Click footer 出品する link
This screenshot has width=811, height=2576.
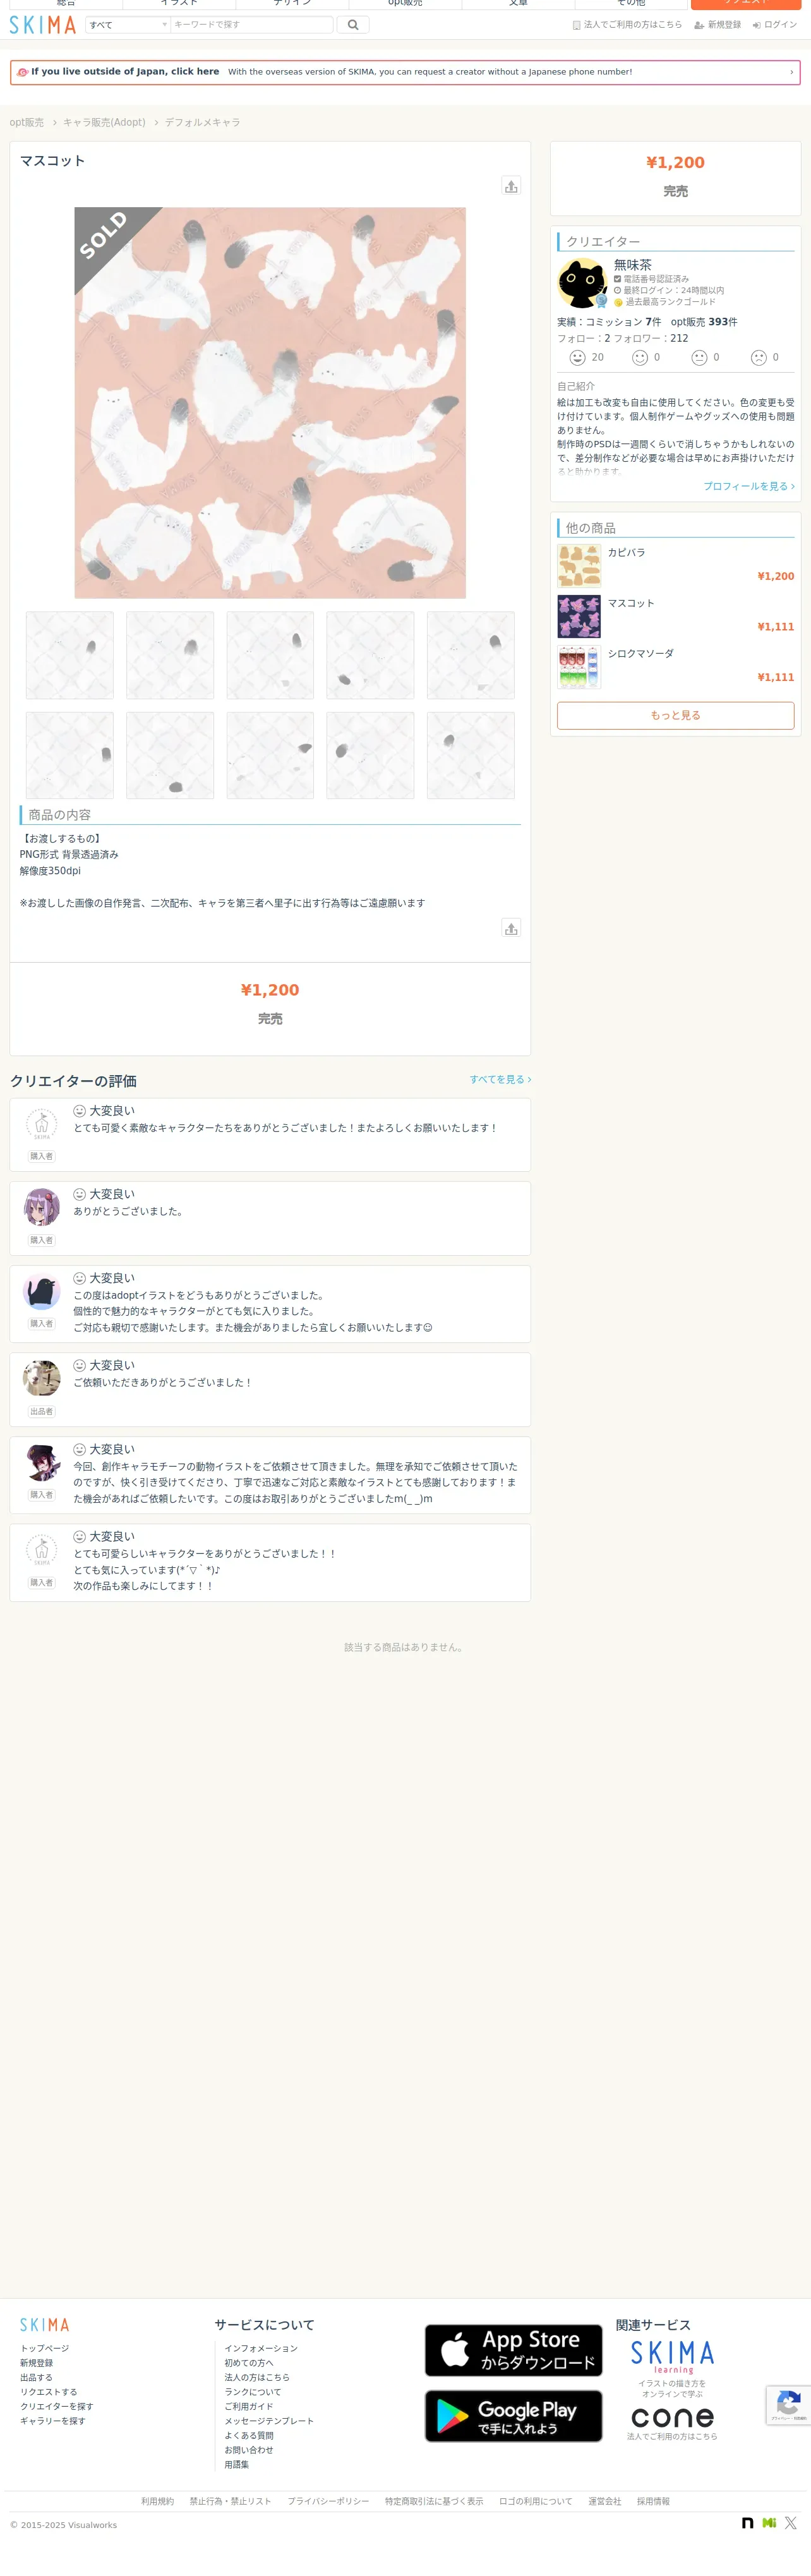click(x=37, y=2378)
